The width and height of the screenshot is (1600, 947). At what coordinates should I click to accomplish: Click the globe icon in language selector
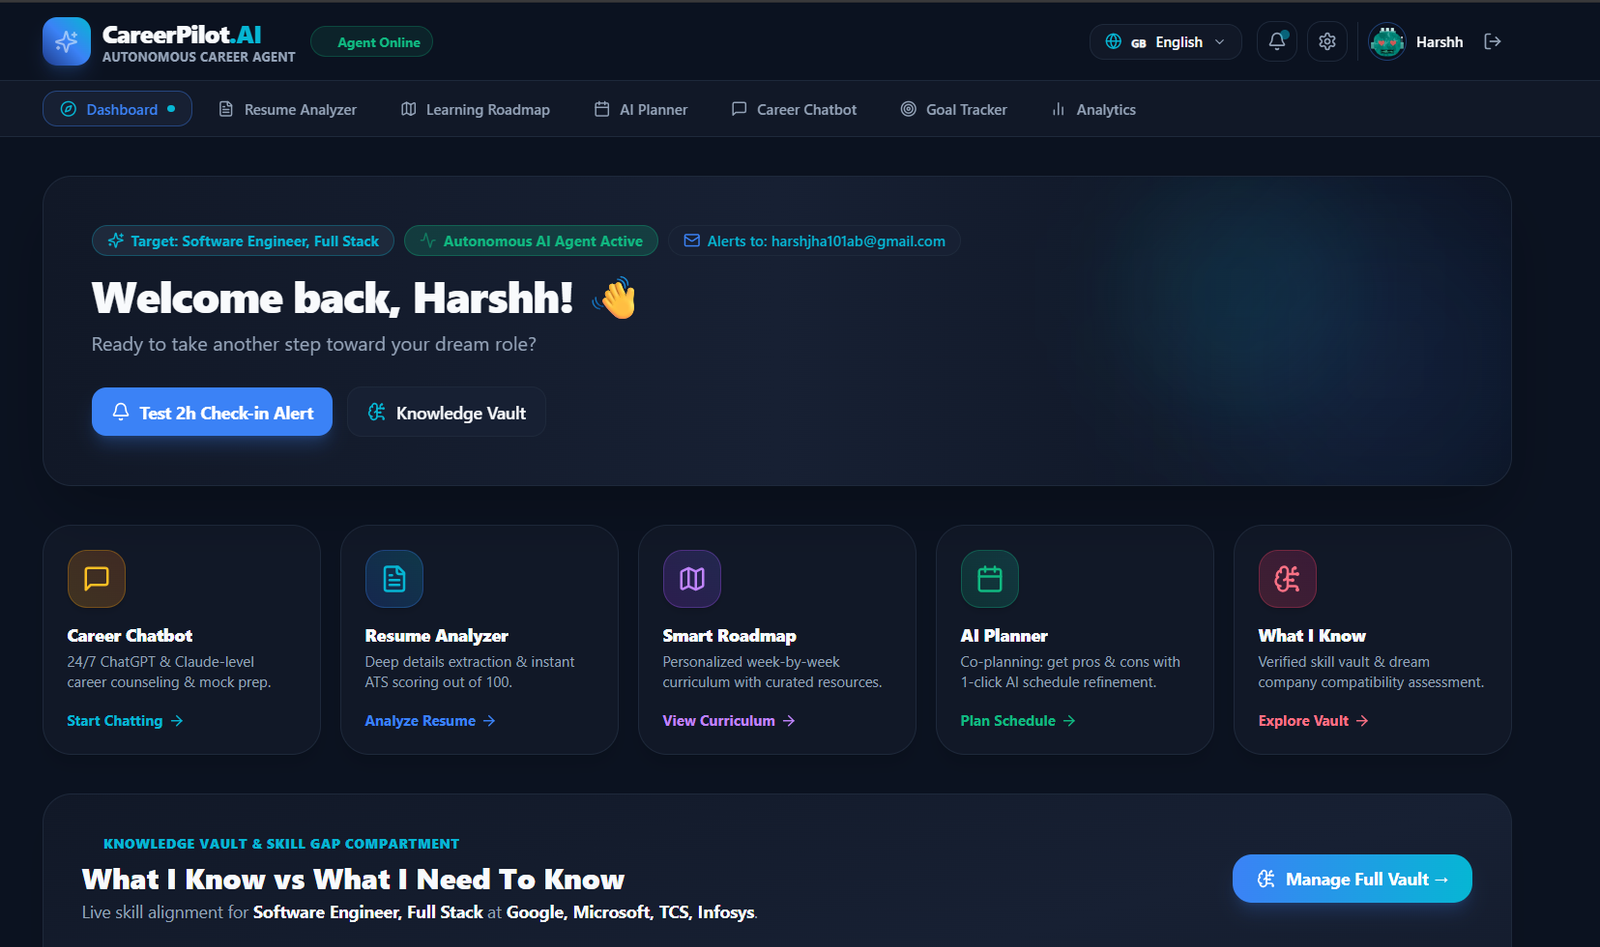(x=1113, y=42)
